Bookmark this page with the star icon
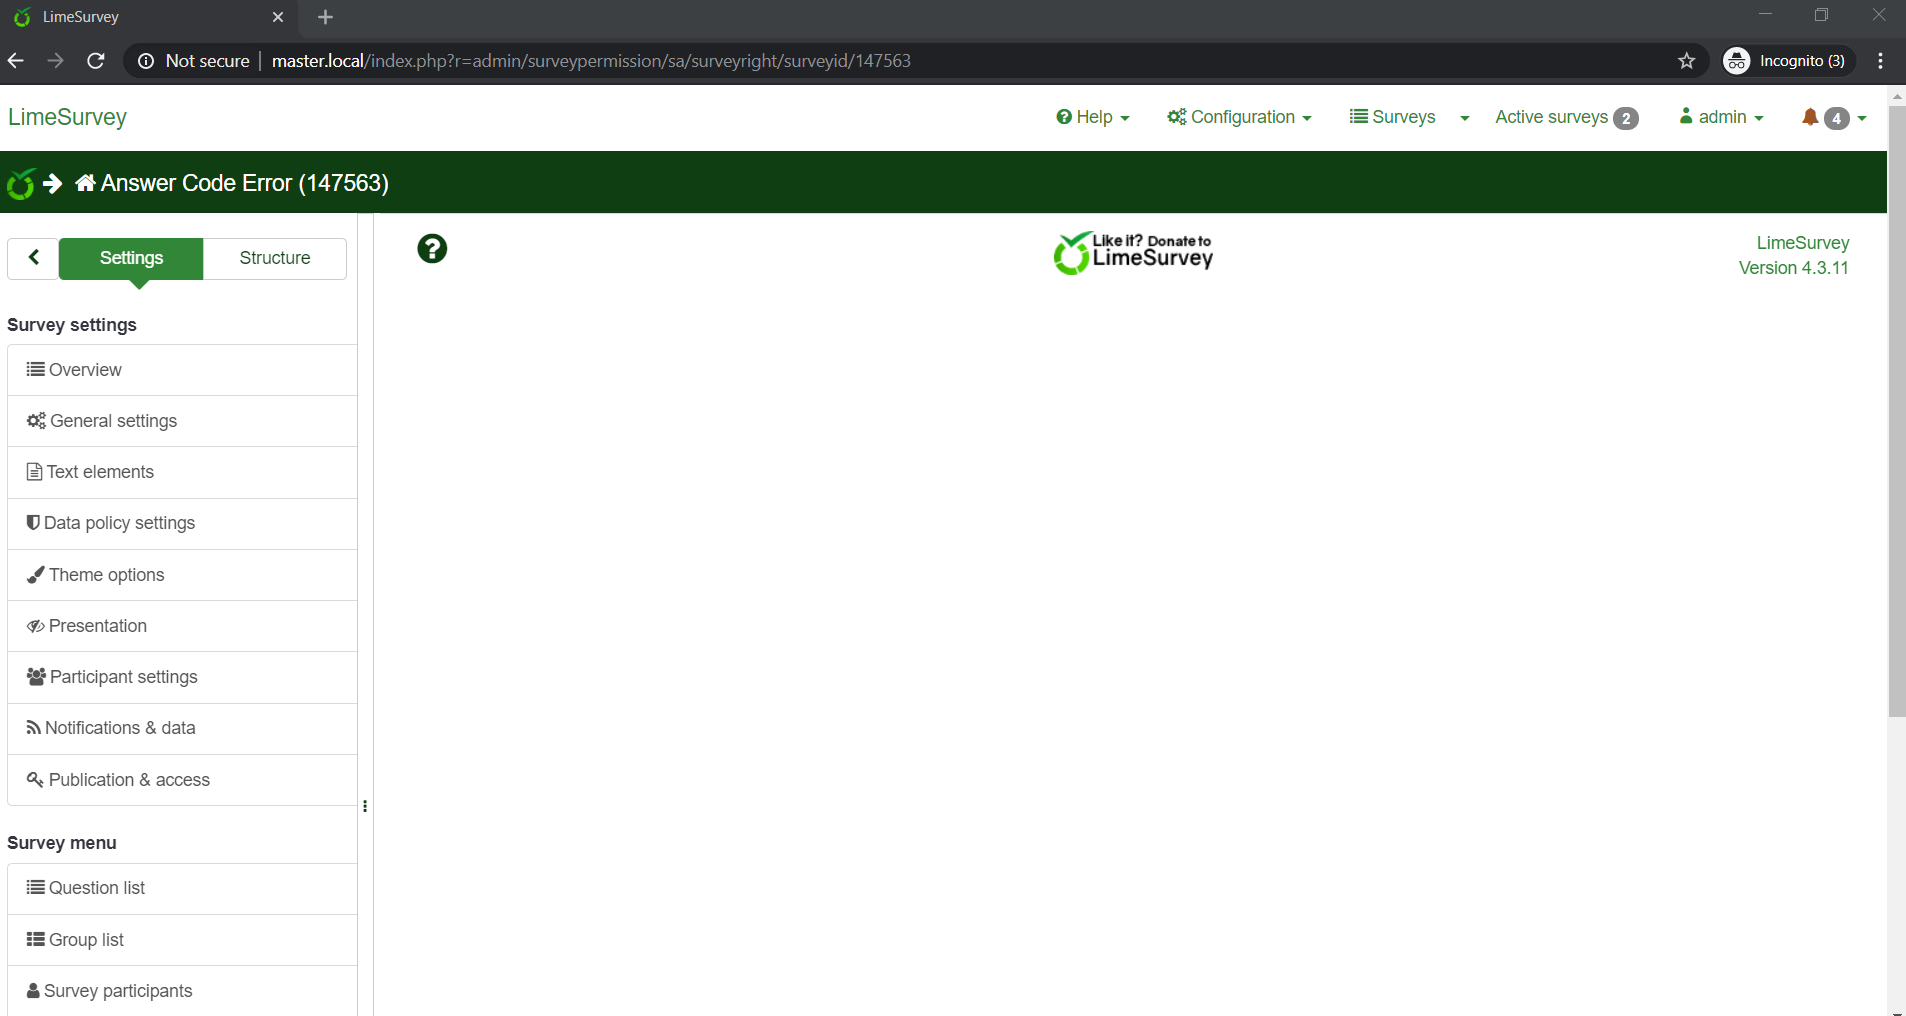The height and width of the screenshot is (1016, 1906). point(1687,61)
